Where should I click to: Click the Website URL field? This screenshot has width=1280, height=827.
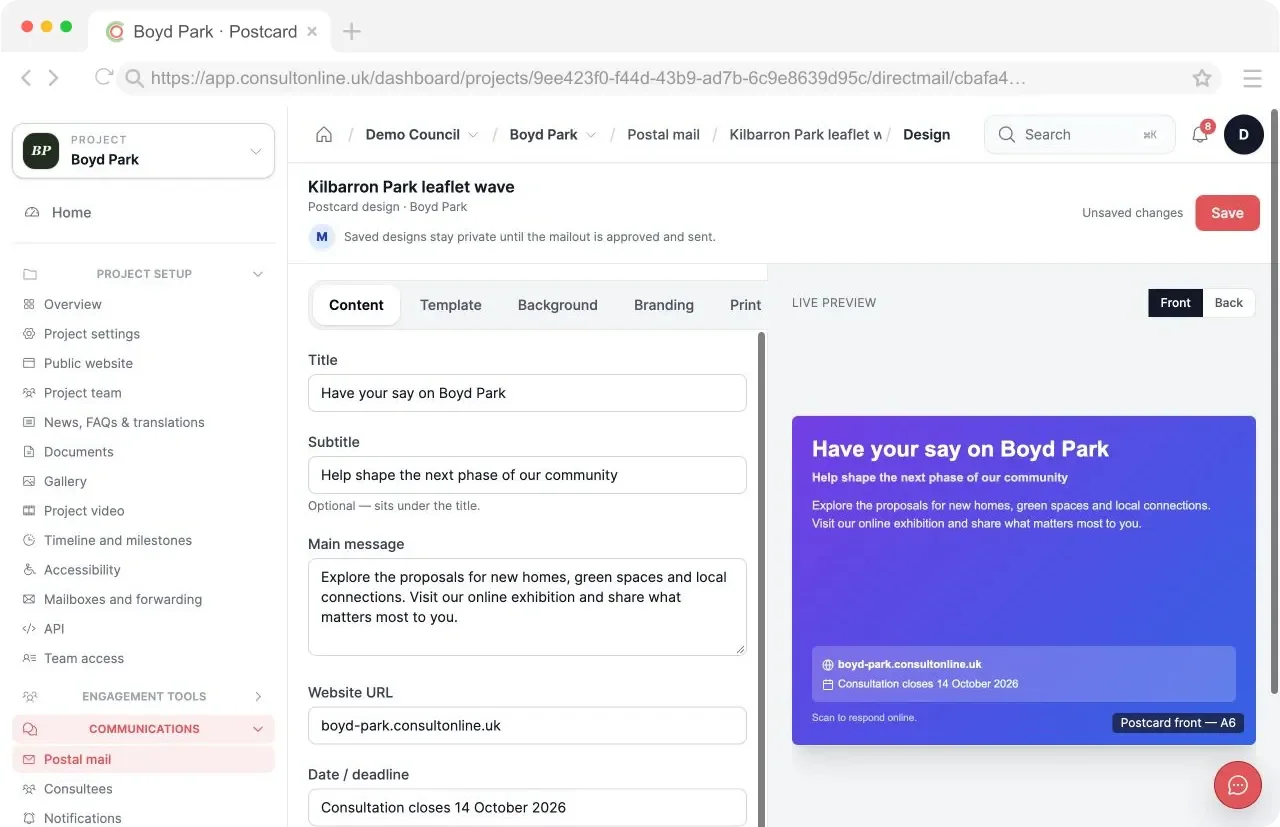(x=527, y=726)
